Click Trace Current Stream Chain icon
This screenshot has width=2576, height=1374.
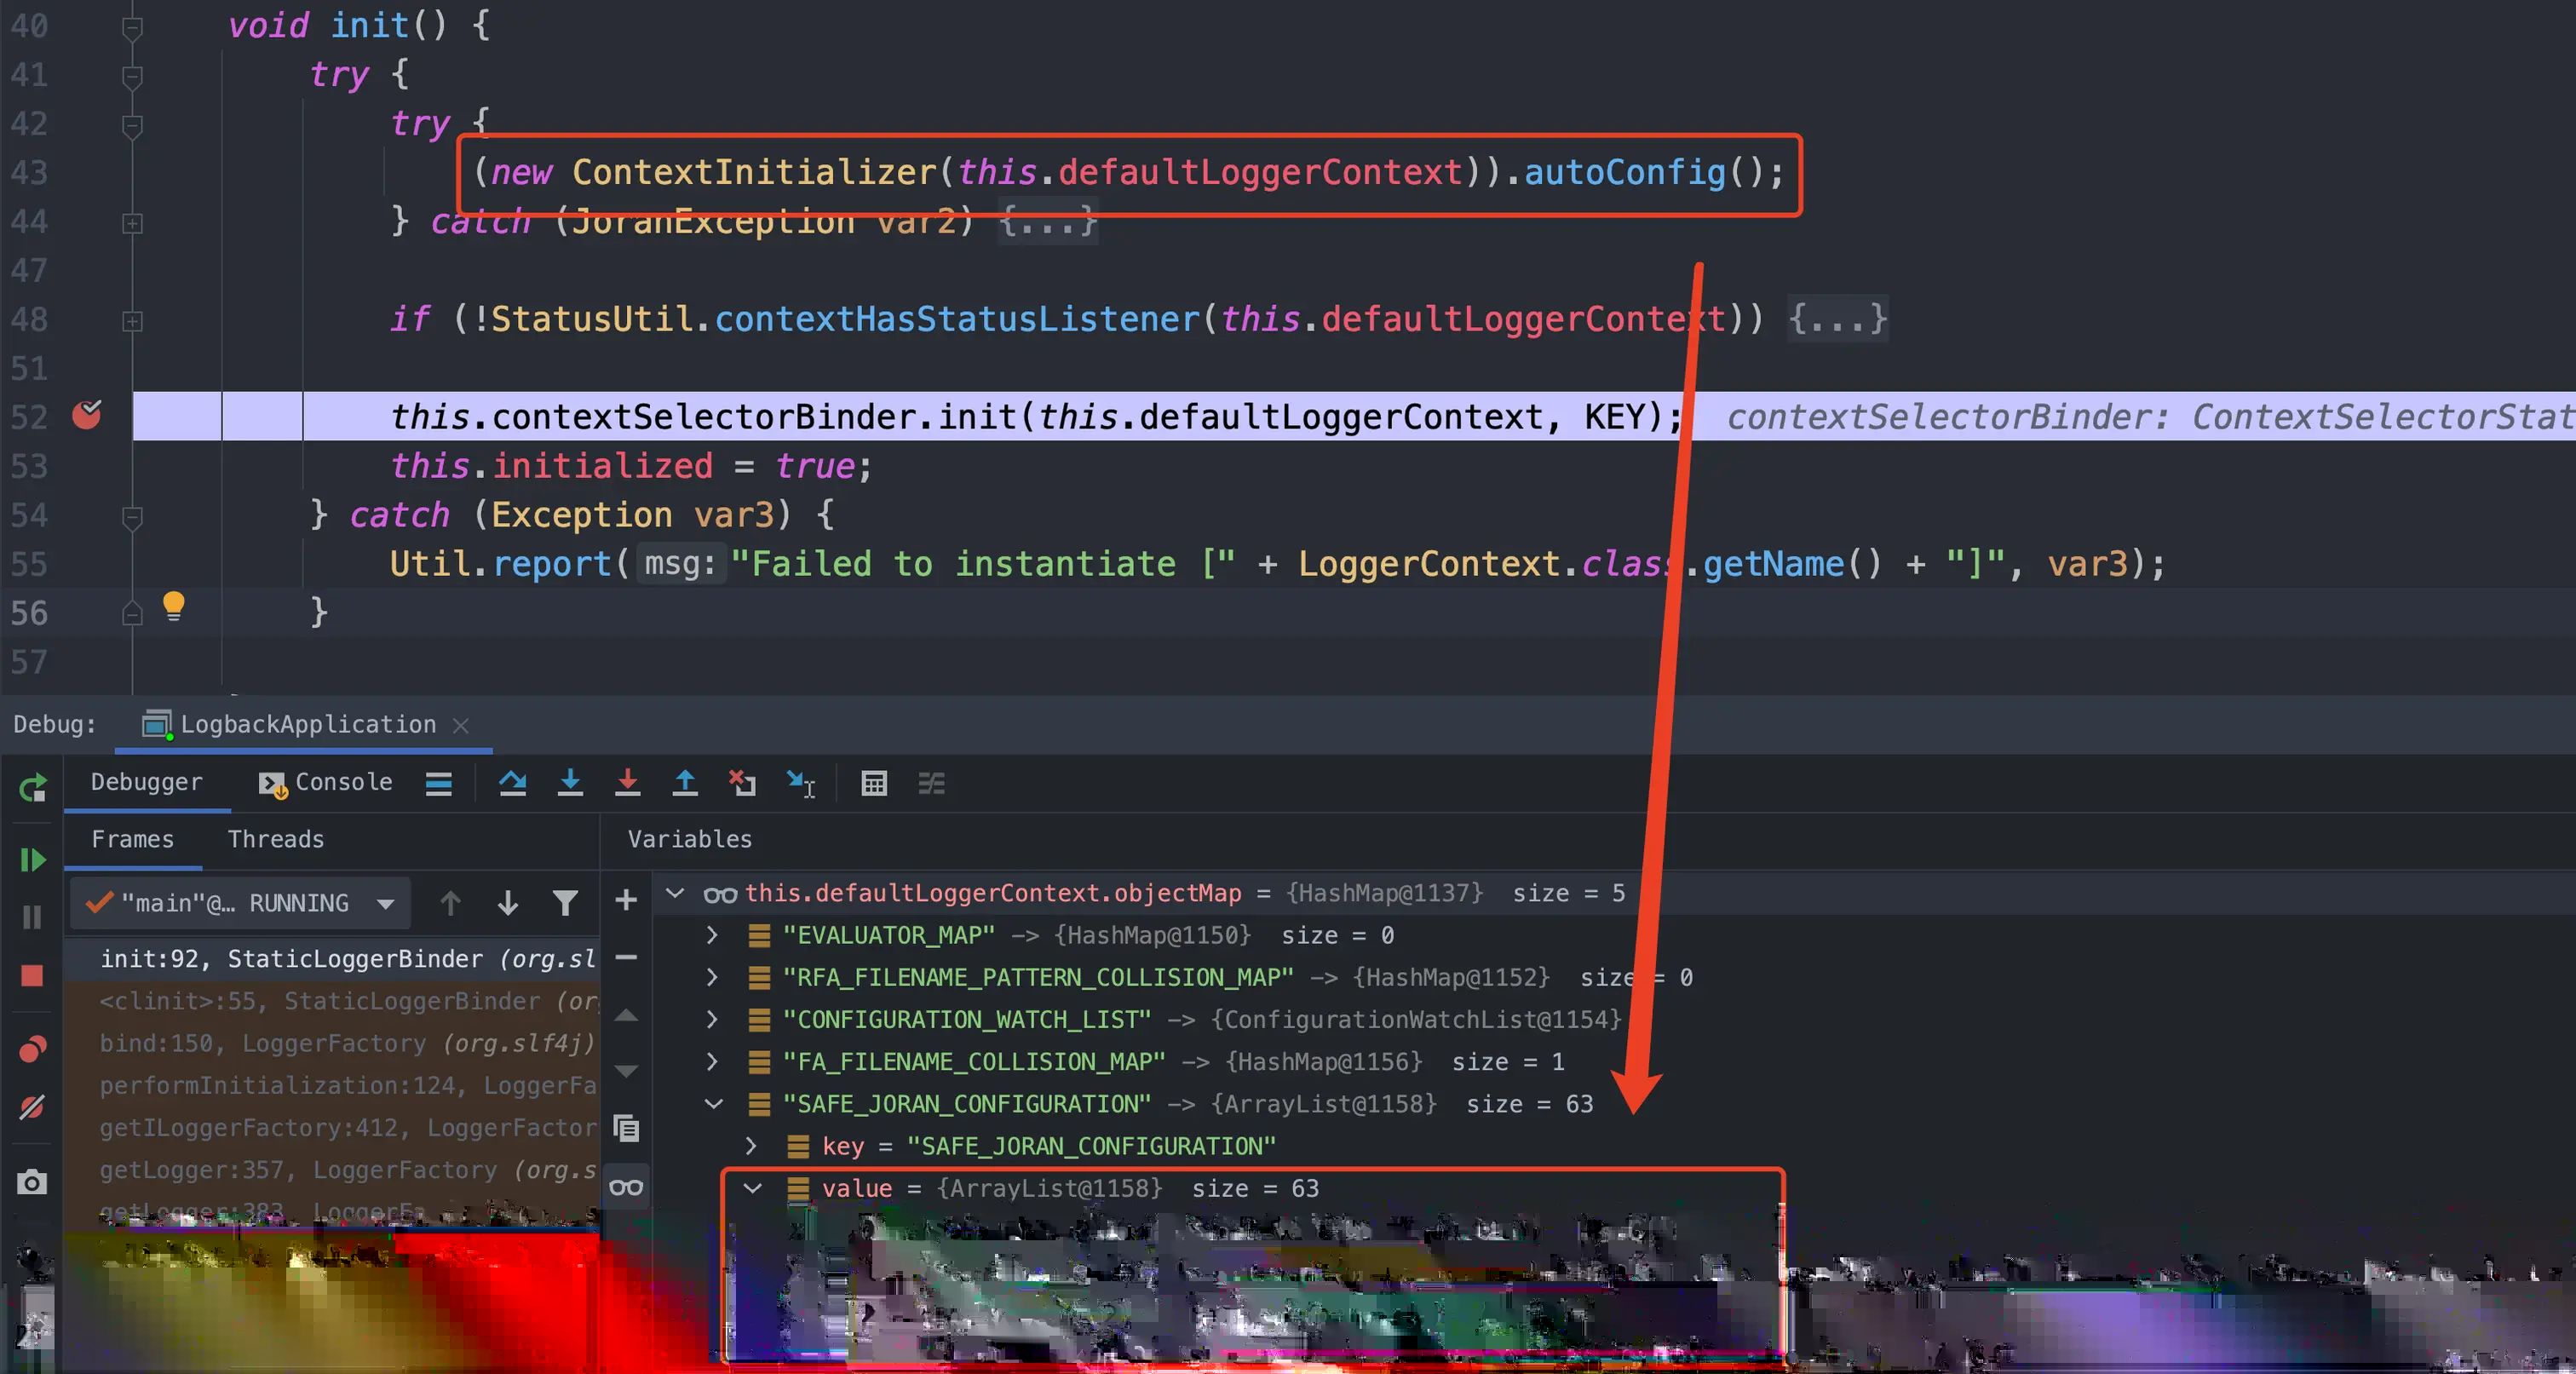(931, 783)
